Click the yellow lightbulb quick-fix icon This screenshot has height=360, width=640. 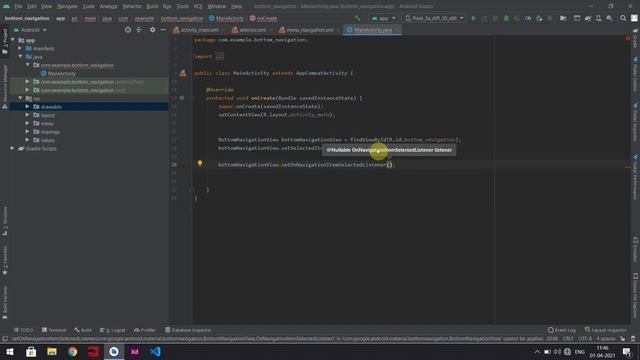pos(200,163)
